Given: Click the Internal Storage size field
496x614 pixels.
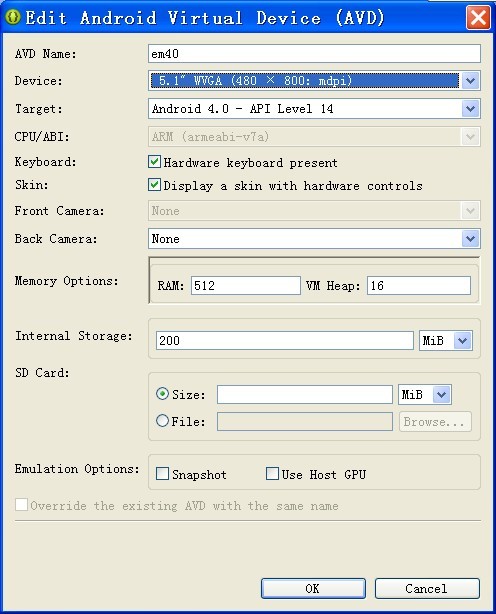Looking at the screenshot, I should point(285,340).
